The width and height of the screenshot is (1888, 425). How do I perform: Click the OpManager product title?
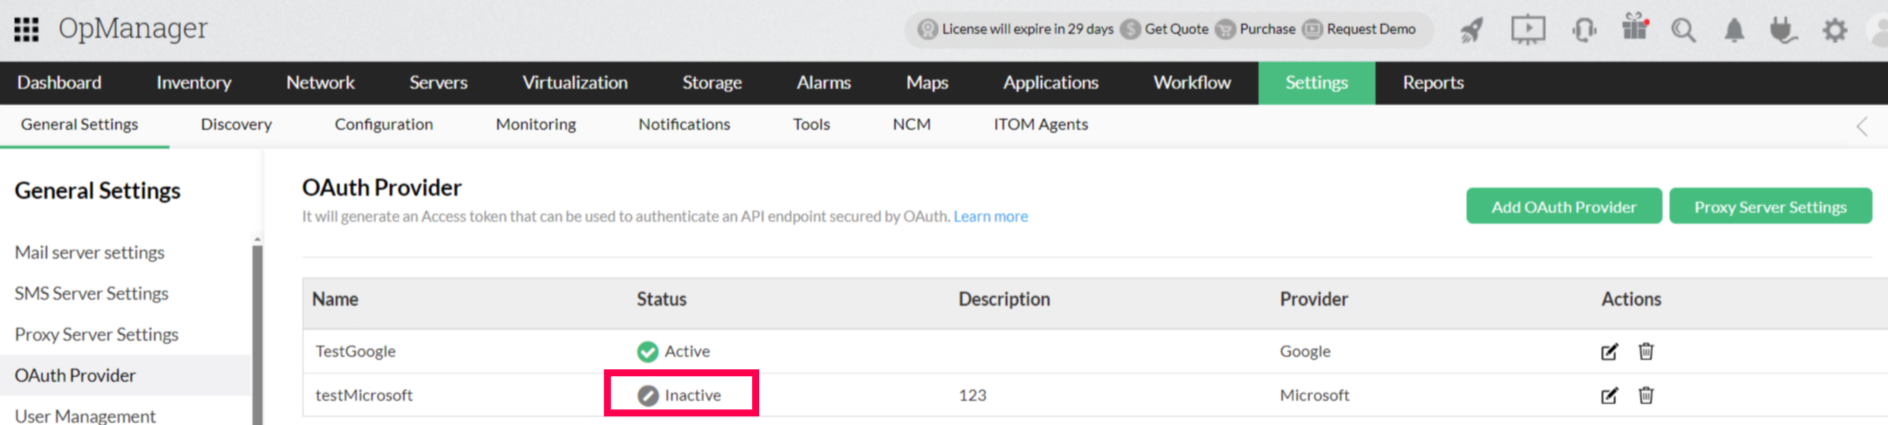pyautogui.click(x=133, y=29)
